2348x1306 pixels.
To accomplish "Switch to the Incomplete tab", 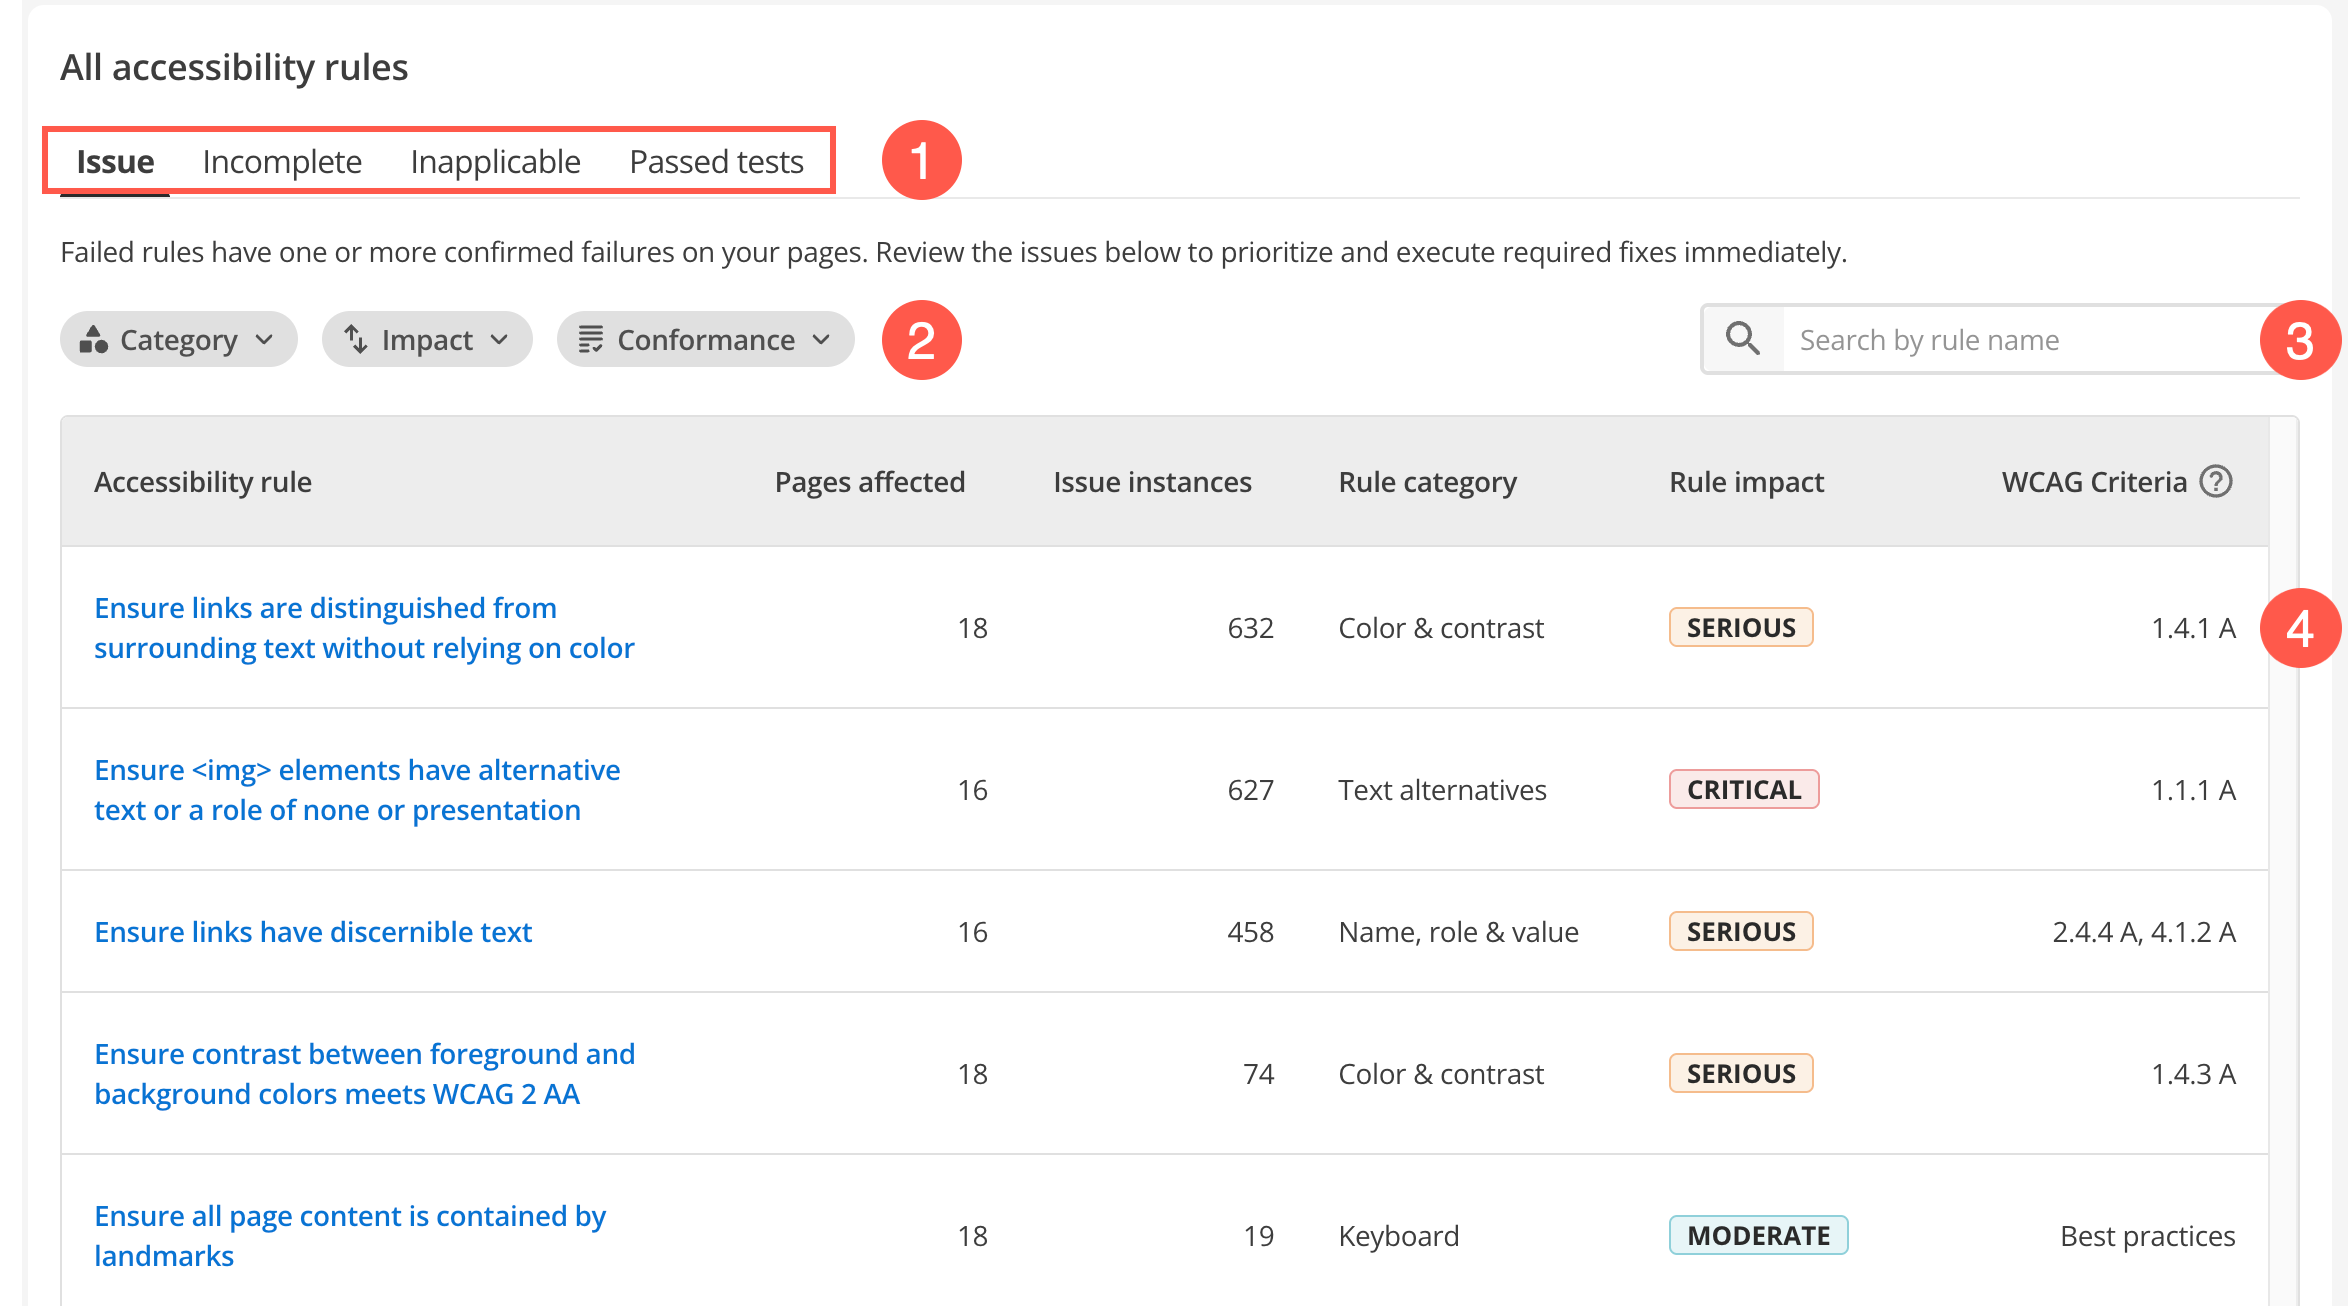I will (x=282, y=162).
